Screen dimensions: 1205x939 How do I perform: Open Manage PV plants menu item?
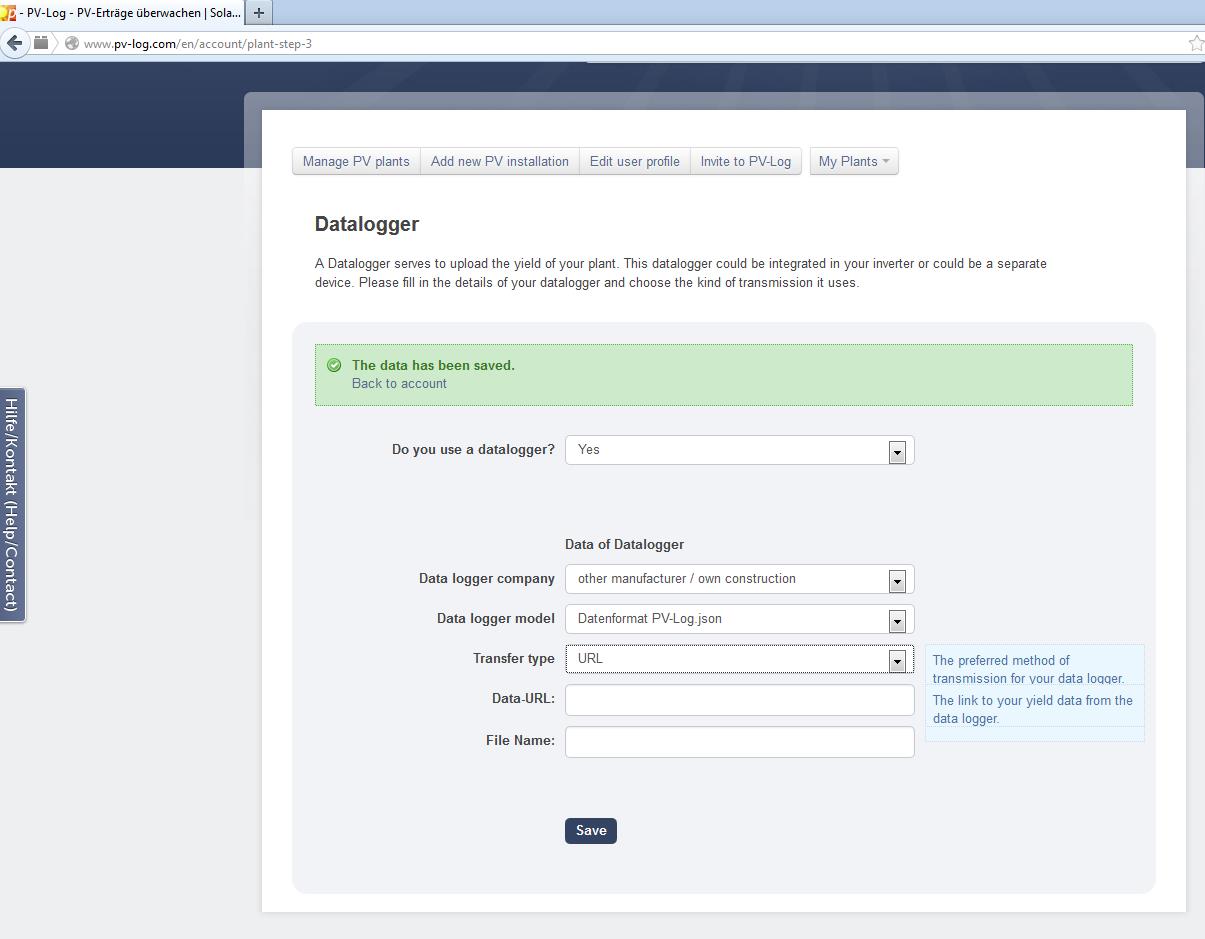[x=356, y=161]
